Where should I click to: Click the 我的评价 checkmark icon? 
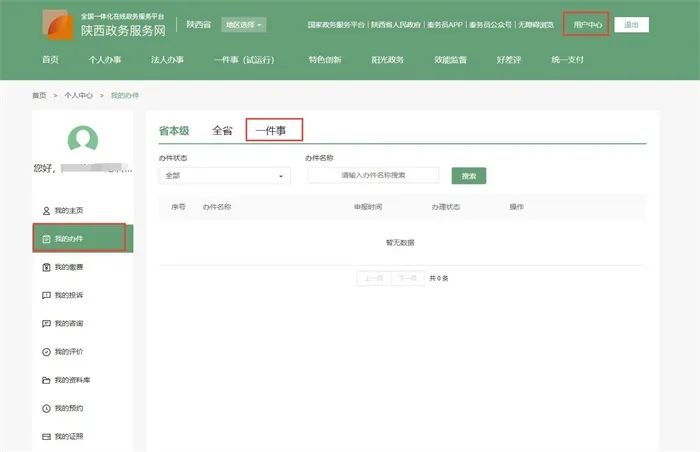(46, 352)
